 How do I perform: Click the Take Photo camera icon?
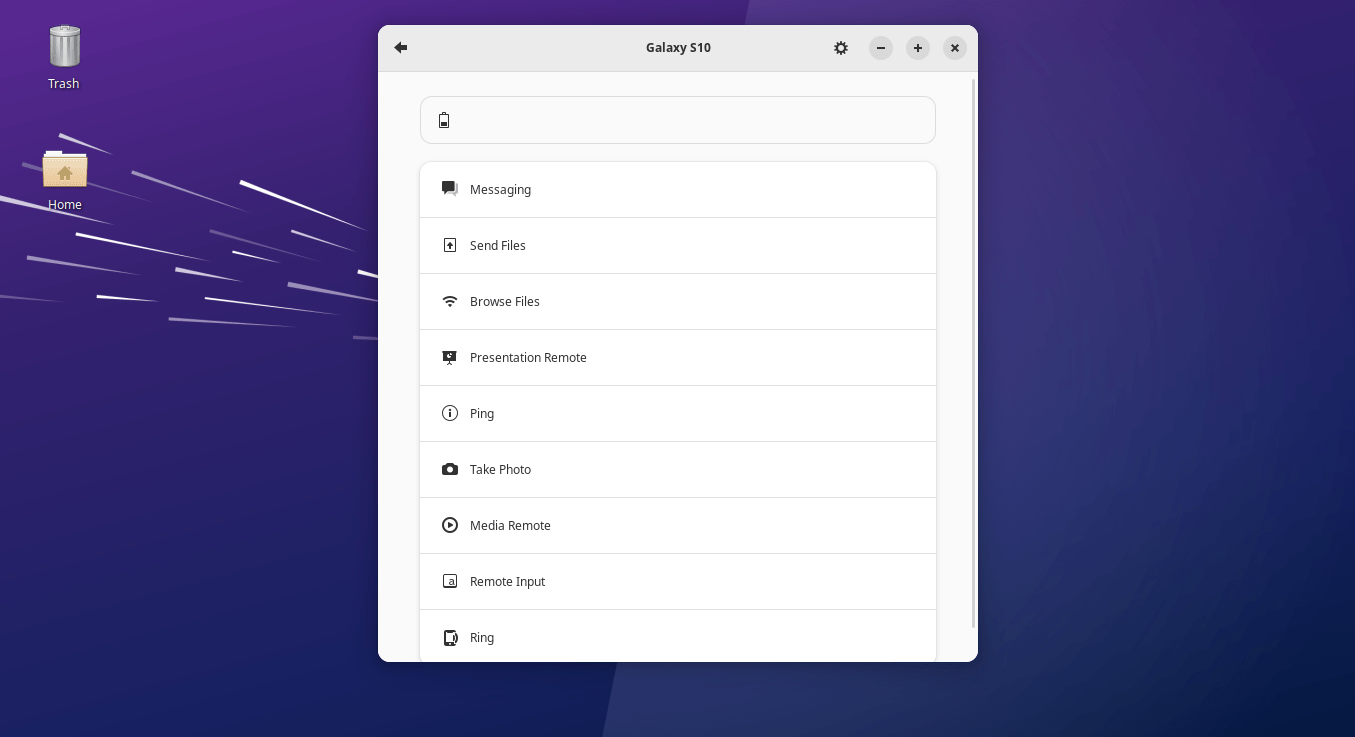[450, 469]
